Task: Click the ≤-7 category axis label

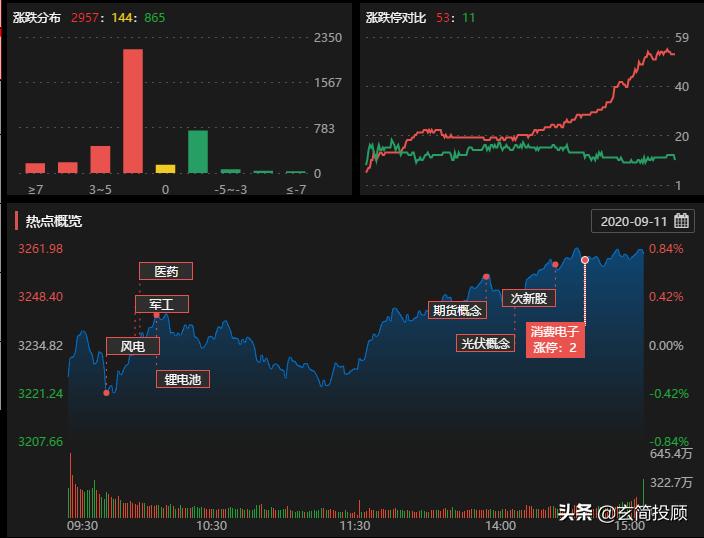Action: point(296,190)
